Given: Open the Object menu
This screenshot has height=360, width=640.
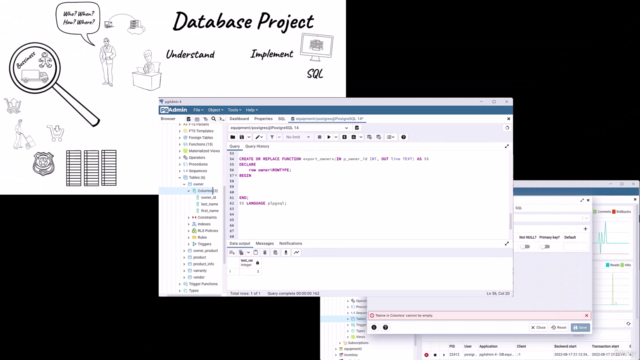Looking at the screenshot, I should (215, 110).
